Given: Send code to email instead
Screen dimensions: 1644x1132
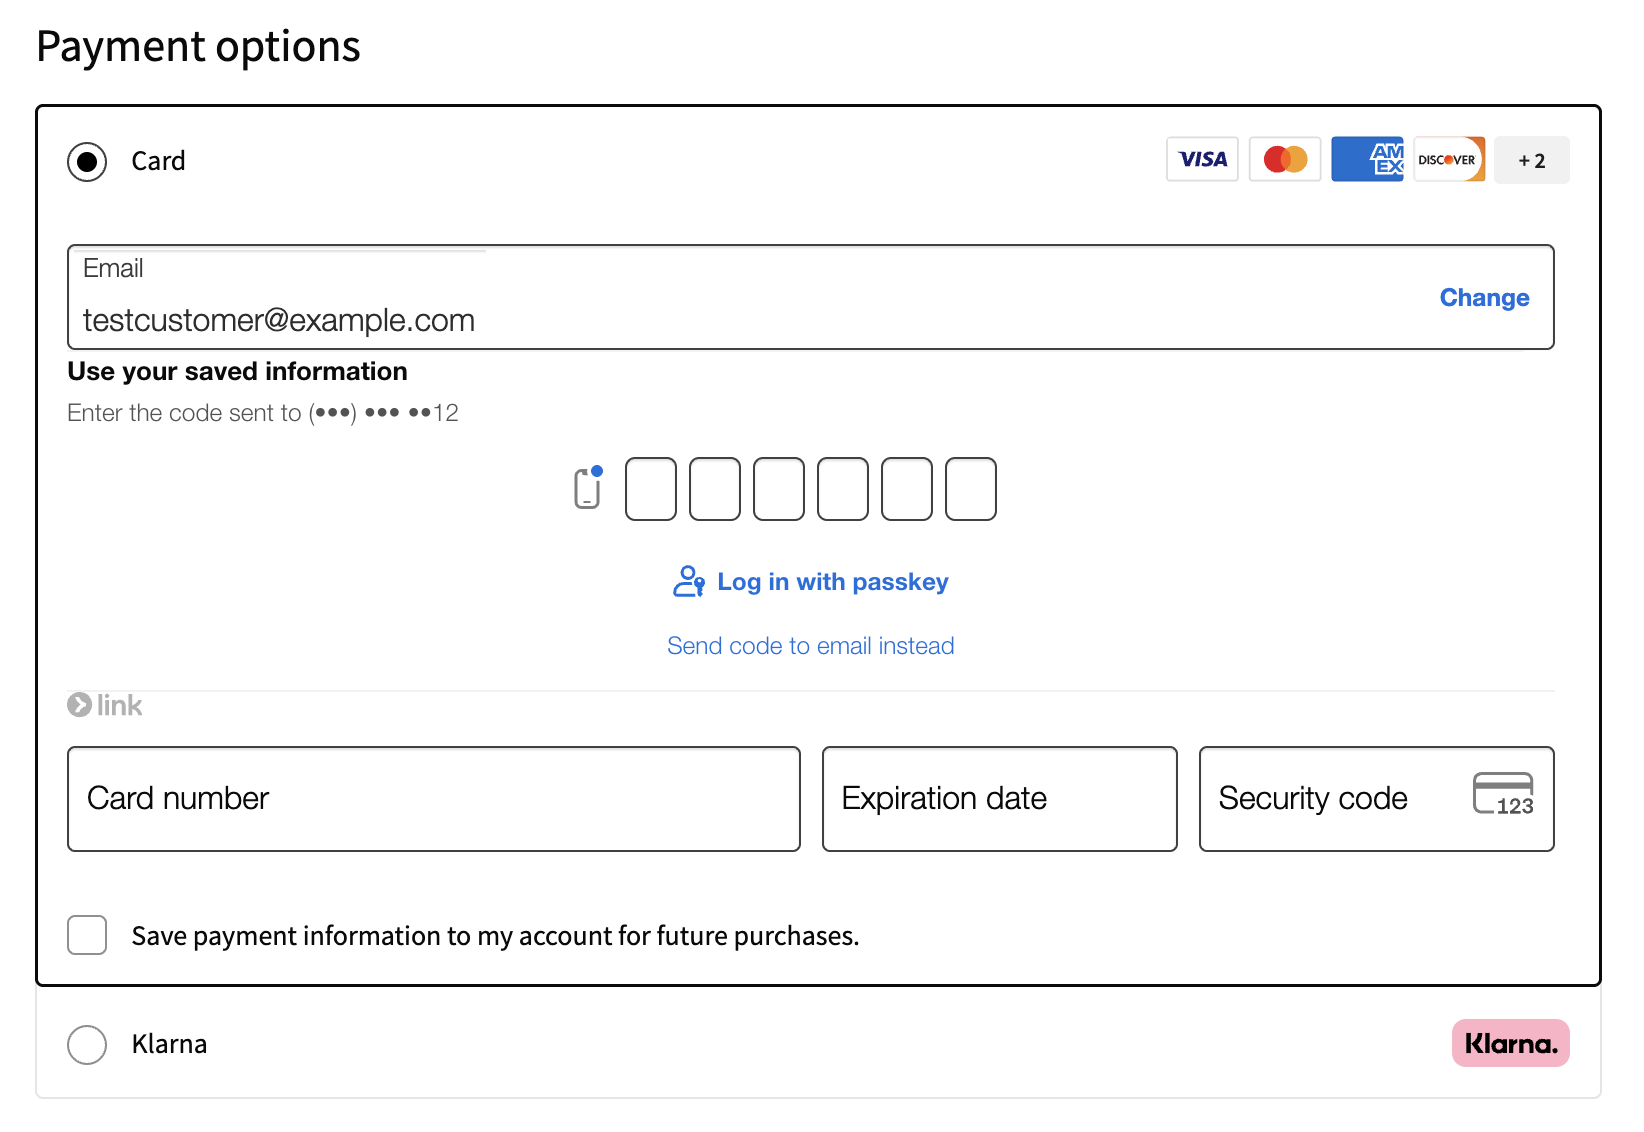Looking at the screenshot, I should [811, 646].
